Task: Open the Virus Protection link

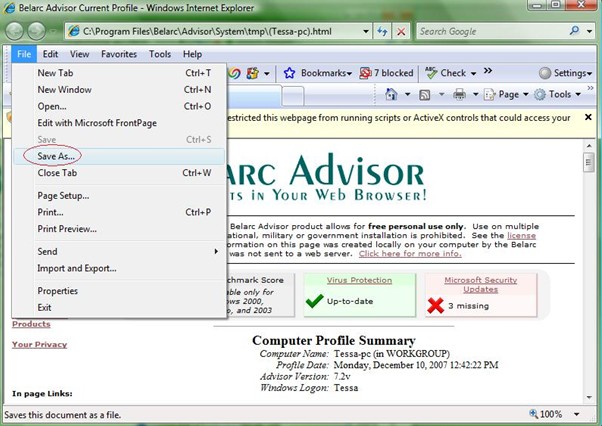Action: (359, 280)
